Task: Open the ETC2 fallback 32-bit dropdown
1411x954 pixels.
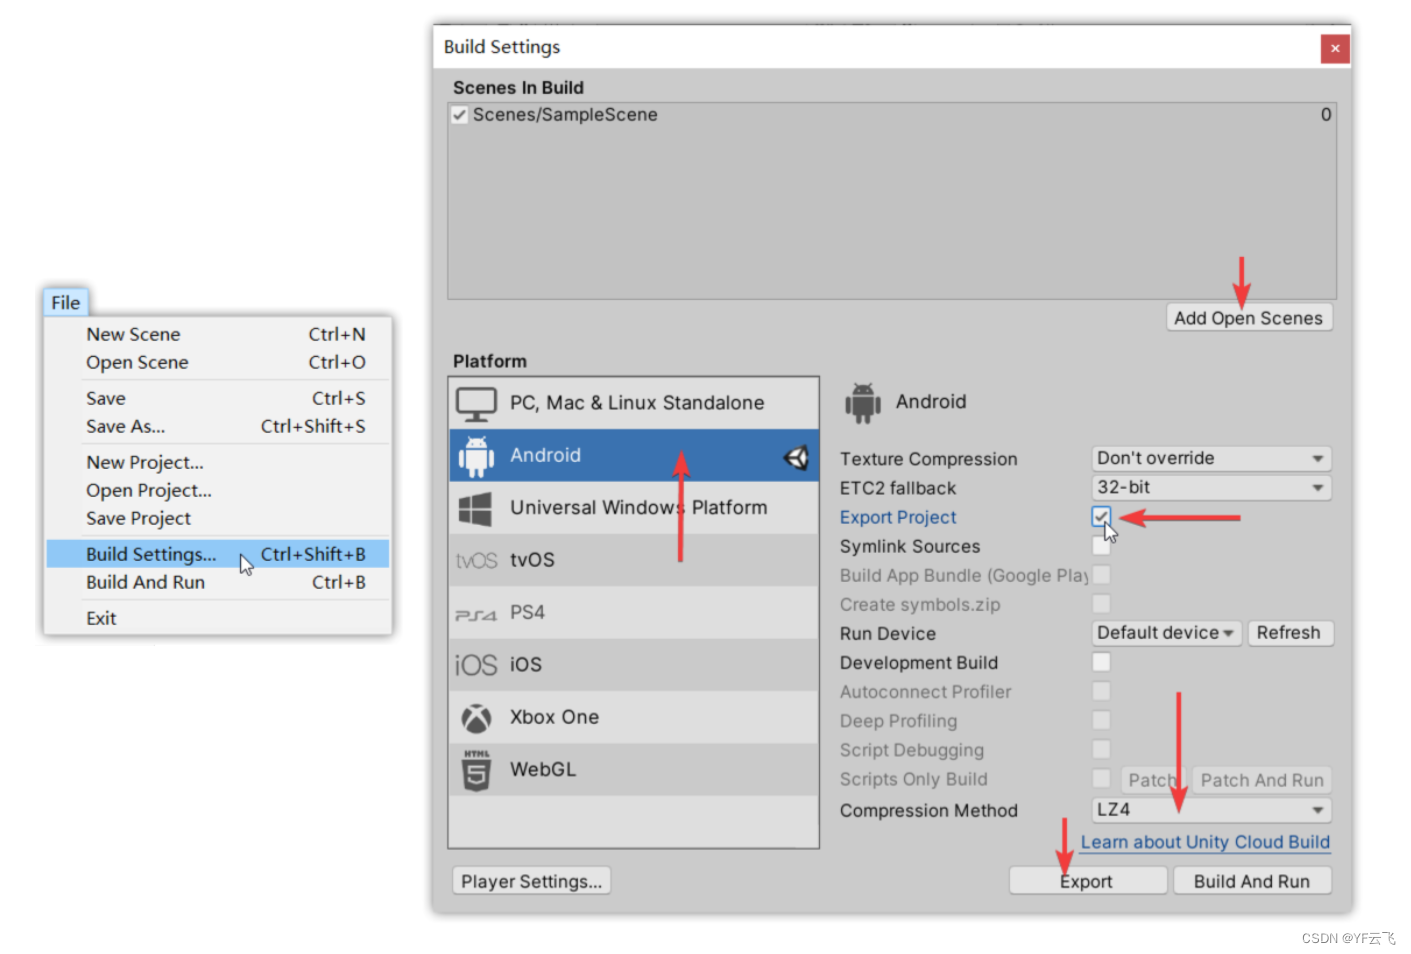Action: (x=1211, y=487)
